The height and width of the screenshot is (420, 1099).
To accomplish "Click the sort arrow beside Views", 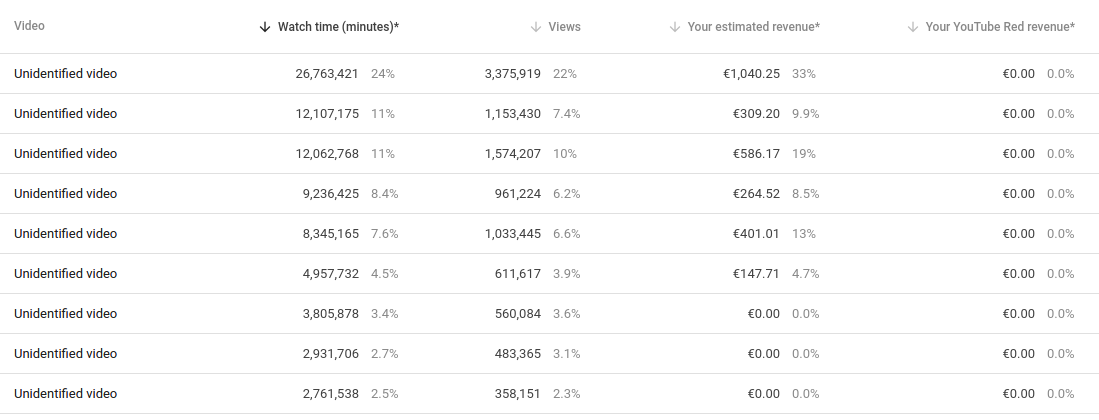I will tap(536, 27).
